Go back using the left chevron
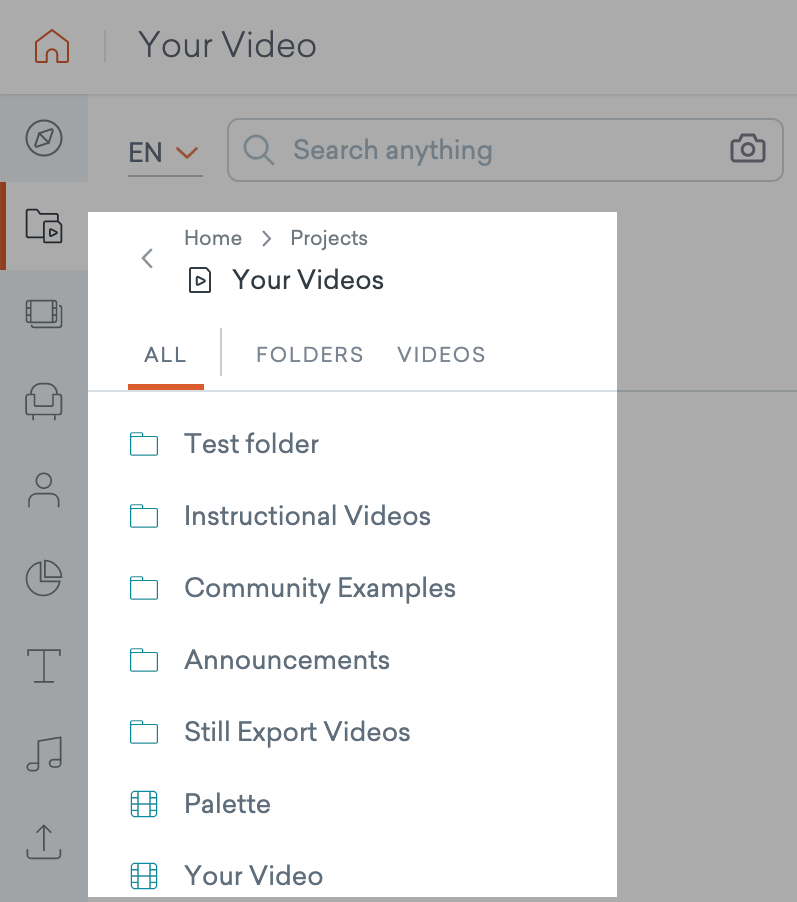 pyautogui.click(x=147, y=258)
